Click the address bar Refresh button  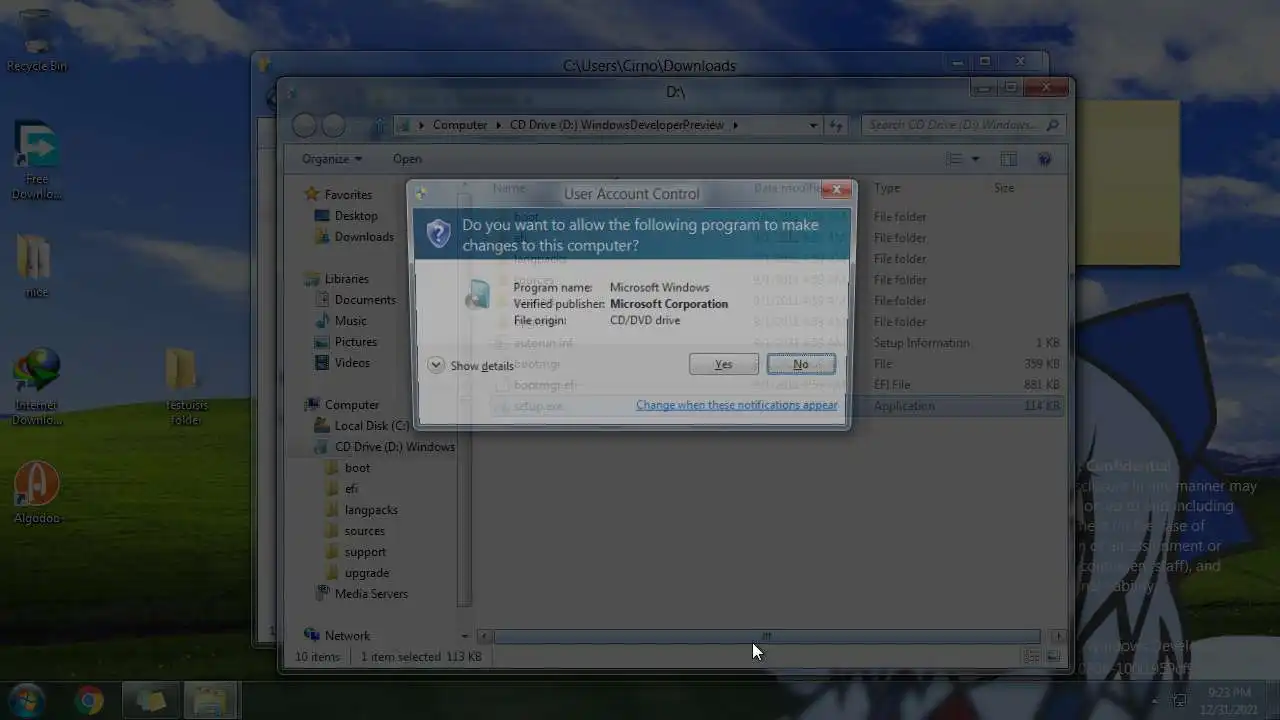tap(836, 125)
